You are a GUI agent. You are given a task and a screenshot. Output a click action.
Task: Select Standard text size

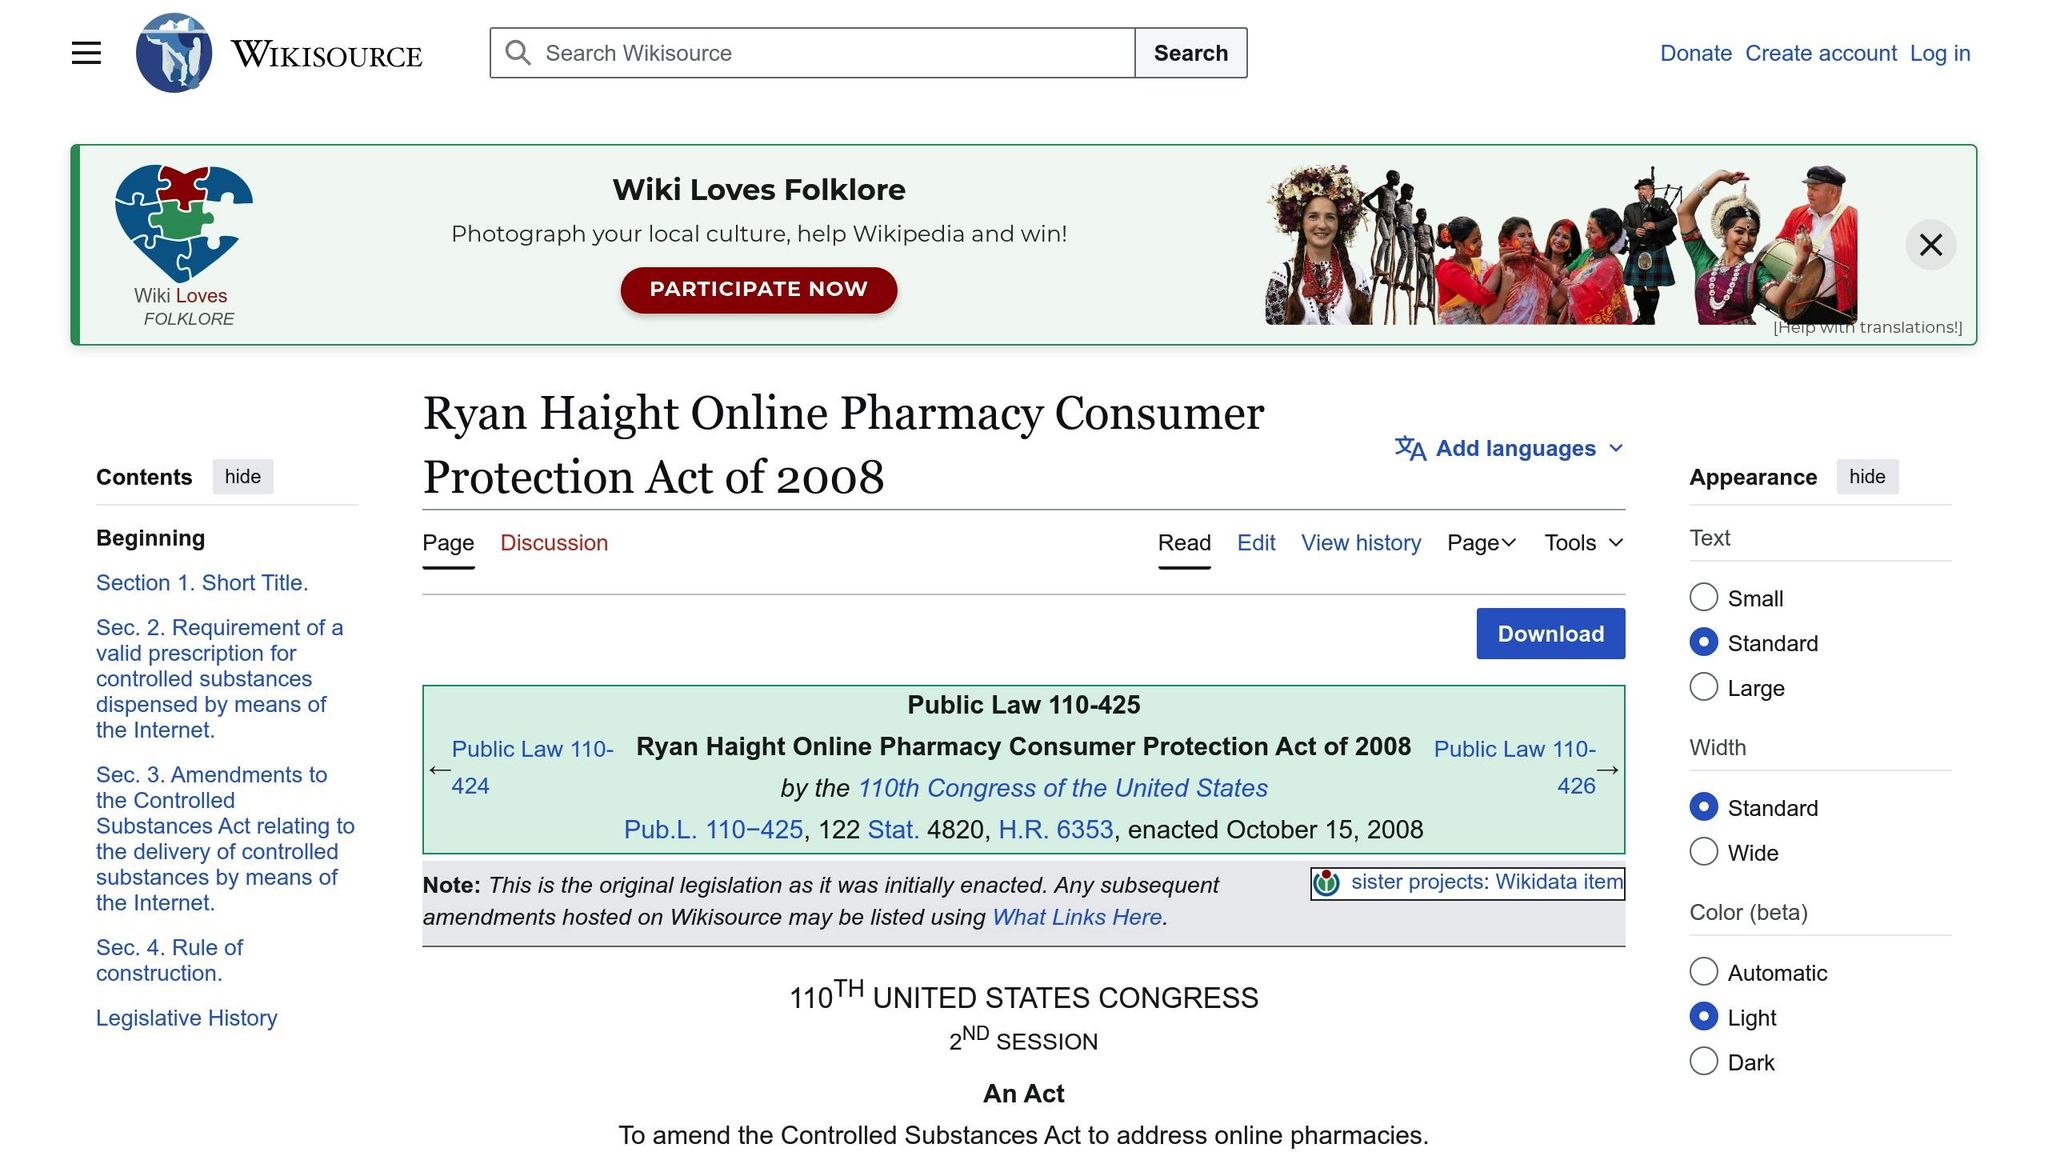[1703, 642]
